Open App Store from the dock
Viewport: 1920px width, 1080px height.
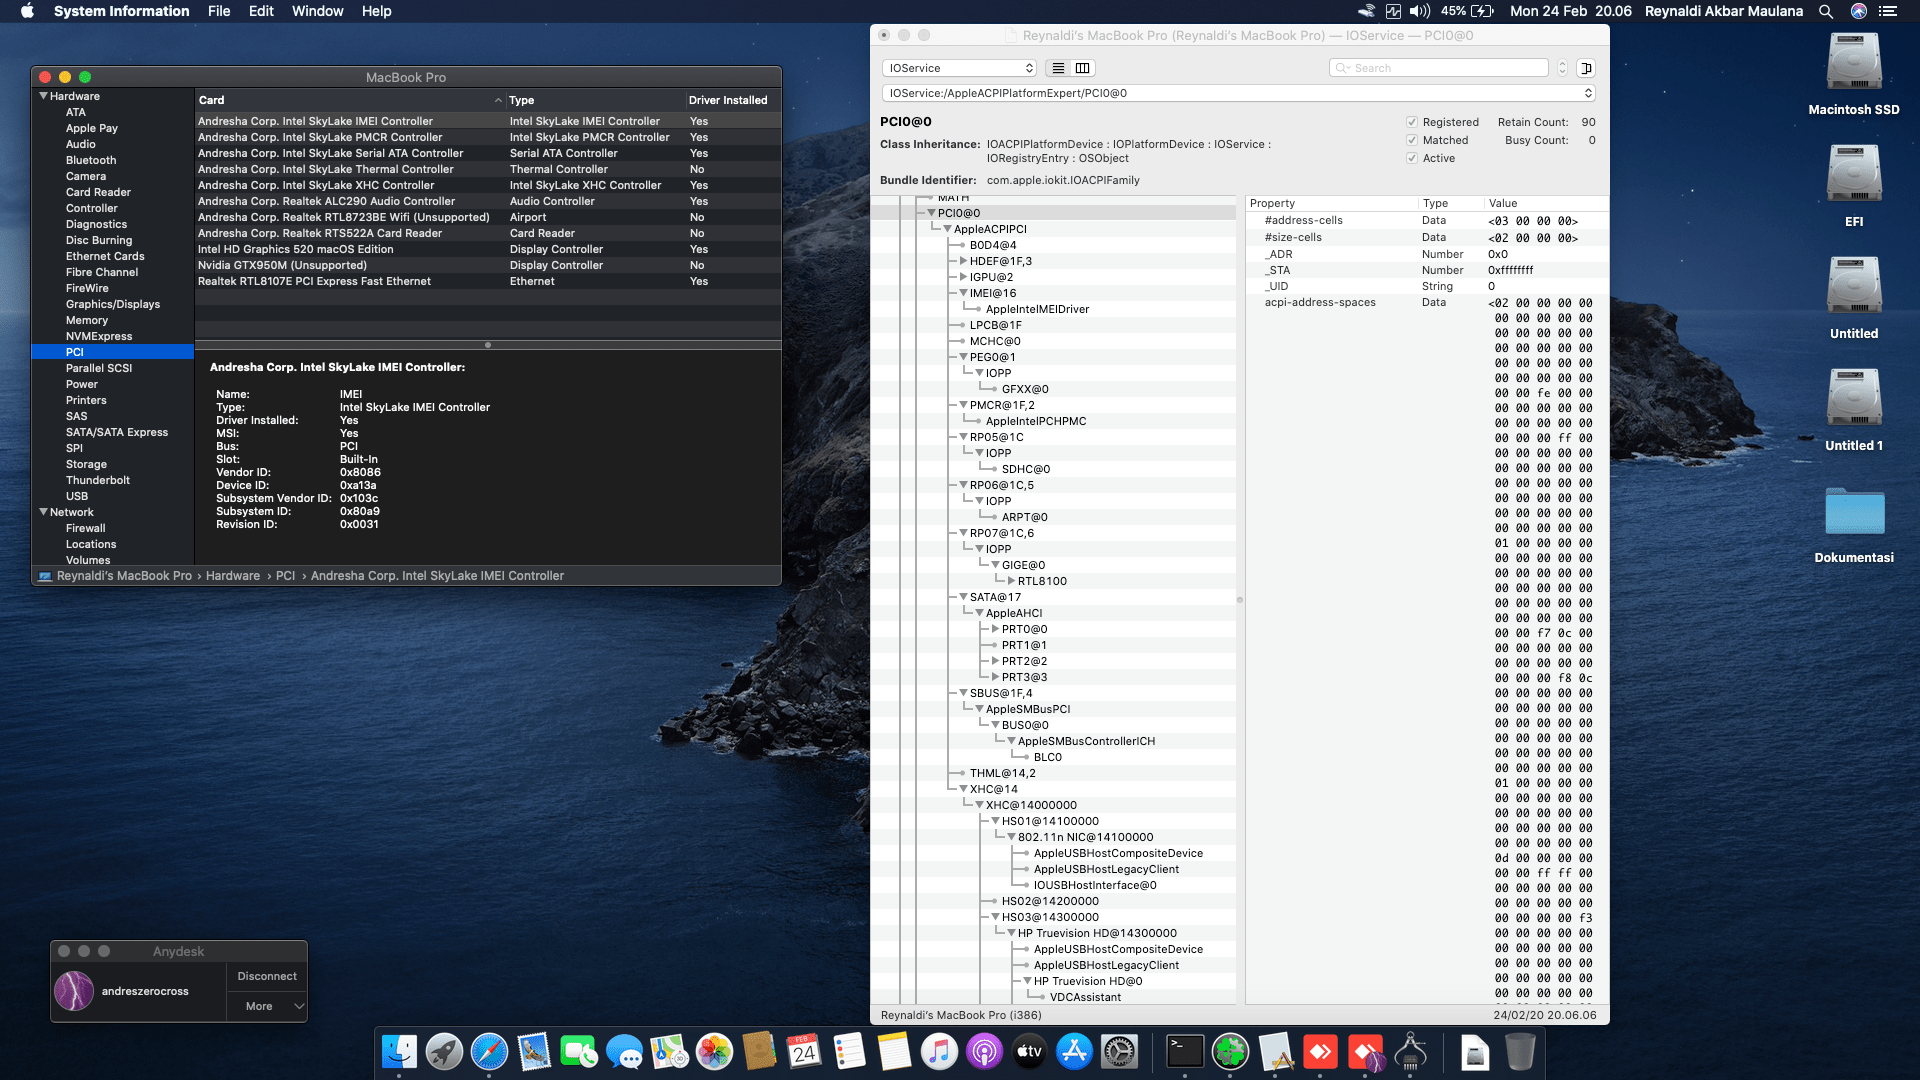click(1074, 1052)
